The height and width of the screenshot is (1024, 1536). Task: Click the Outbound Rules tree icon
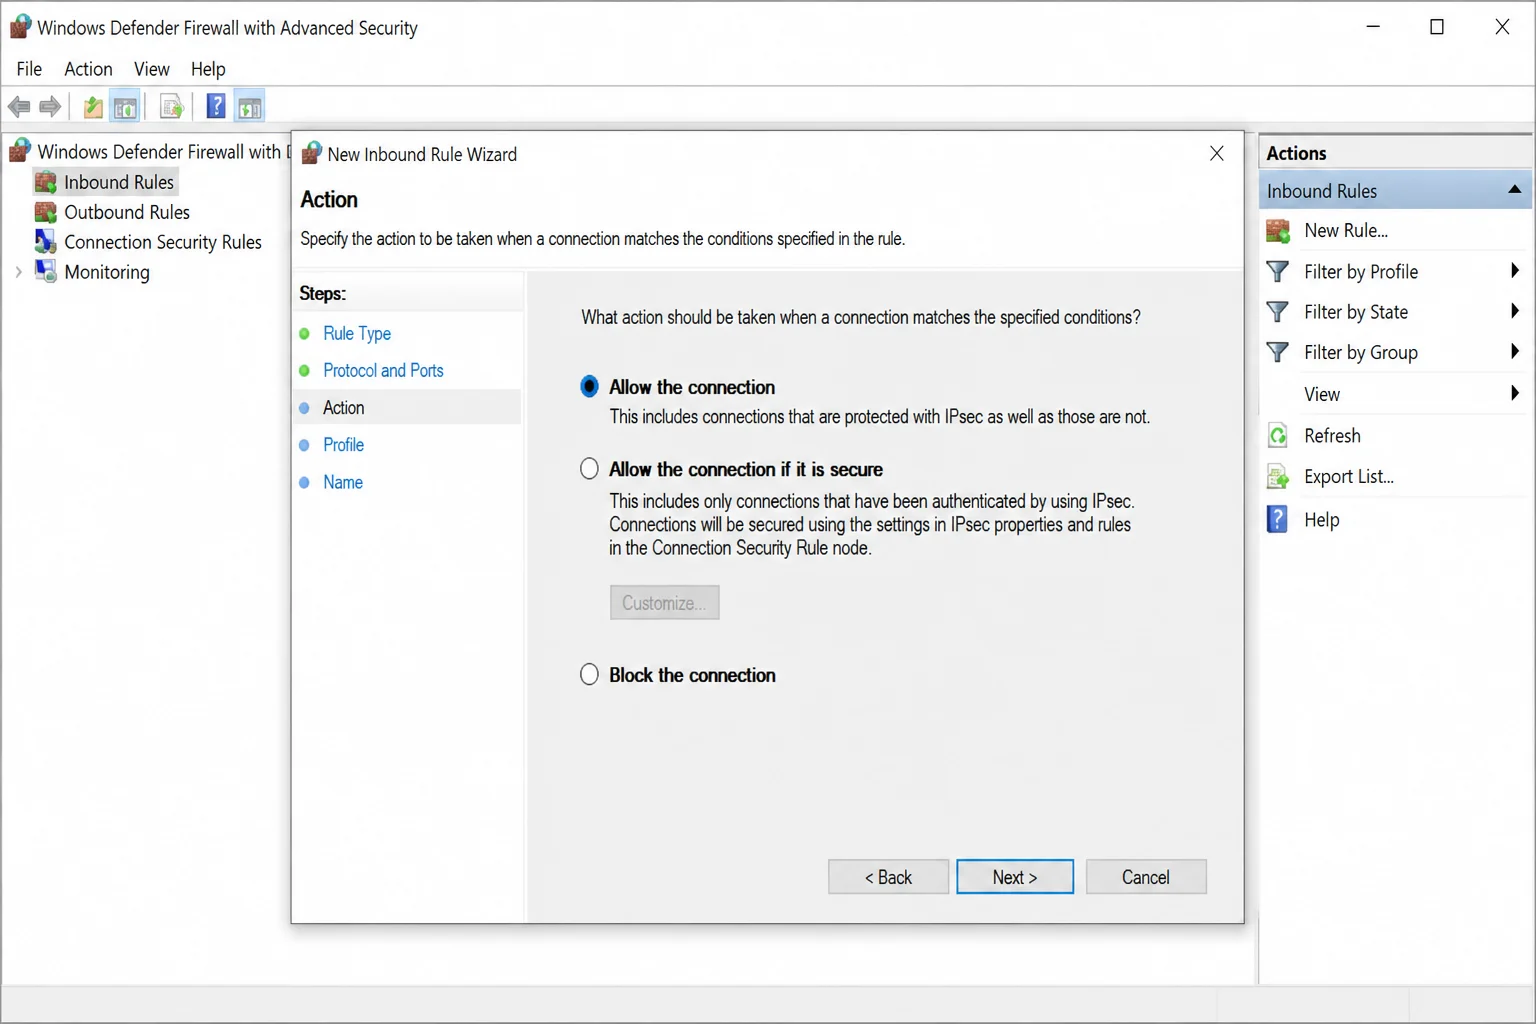coord(45,212)
